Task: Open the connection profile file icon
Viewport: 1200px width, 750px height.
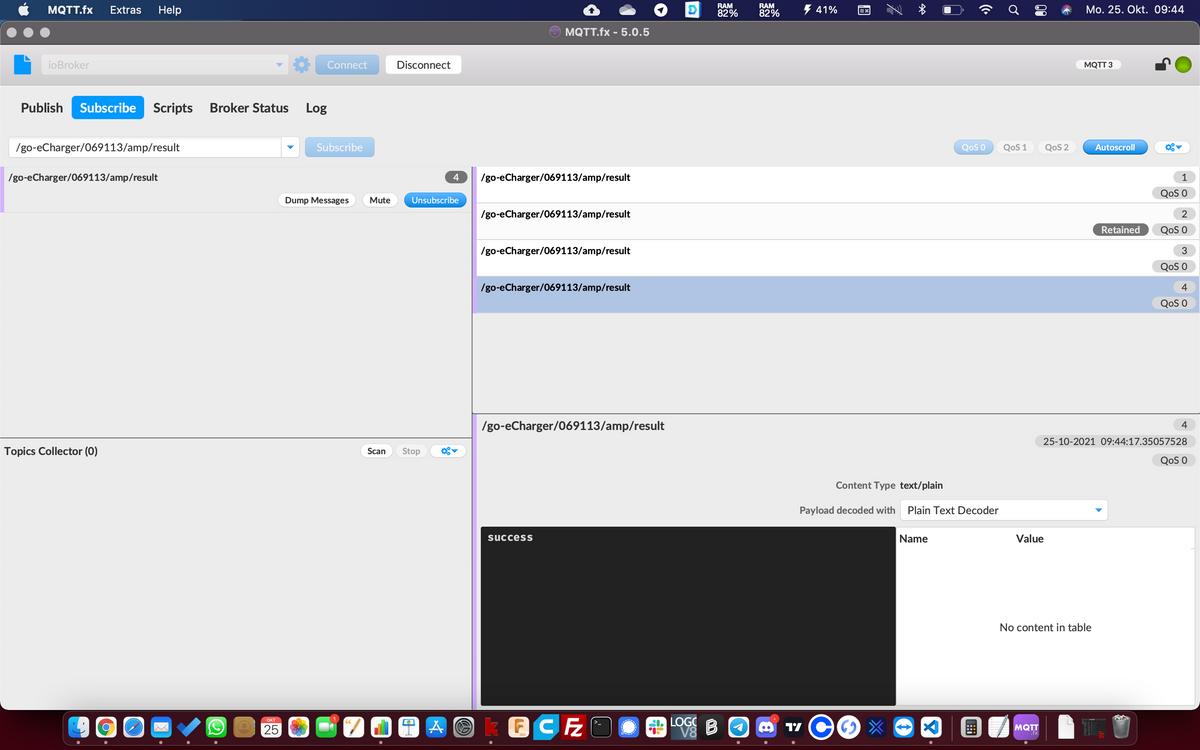Action: click(x=23, y=65)
